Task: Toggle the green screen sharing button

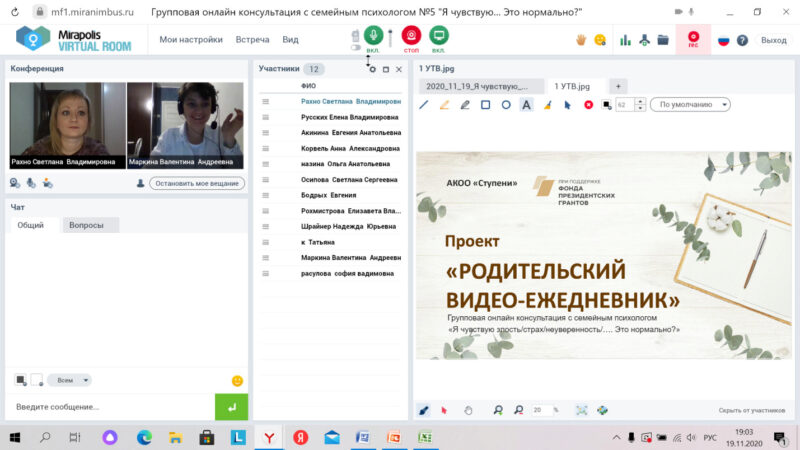Action: pyautogui.click(x=439, y=36)
